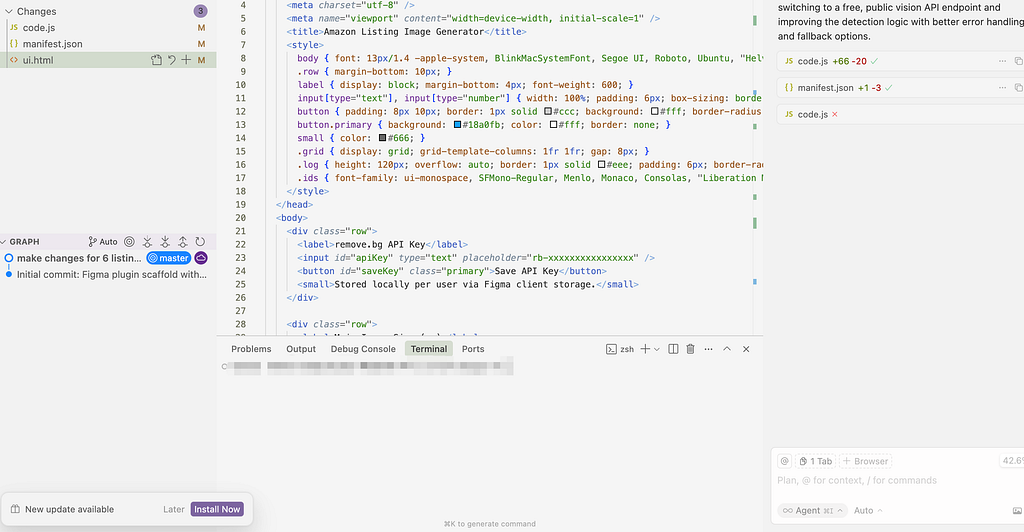Kill terminal with trash icon

pyautogui.click(x=690, y=349)
